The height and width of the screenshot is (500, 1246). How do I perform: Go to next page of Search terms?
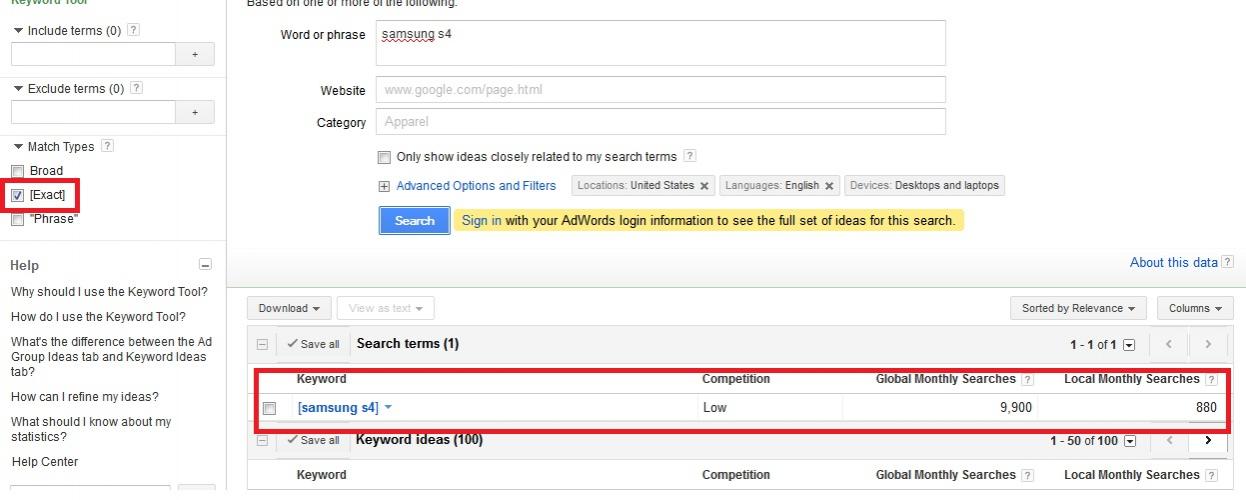(1207, 344)
